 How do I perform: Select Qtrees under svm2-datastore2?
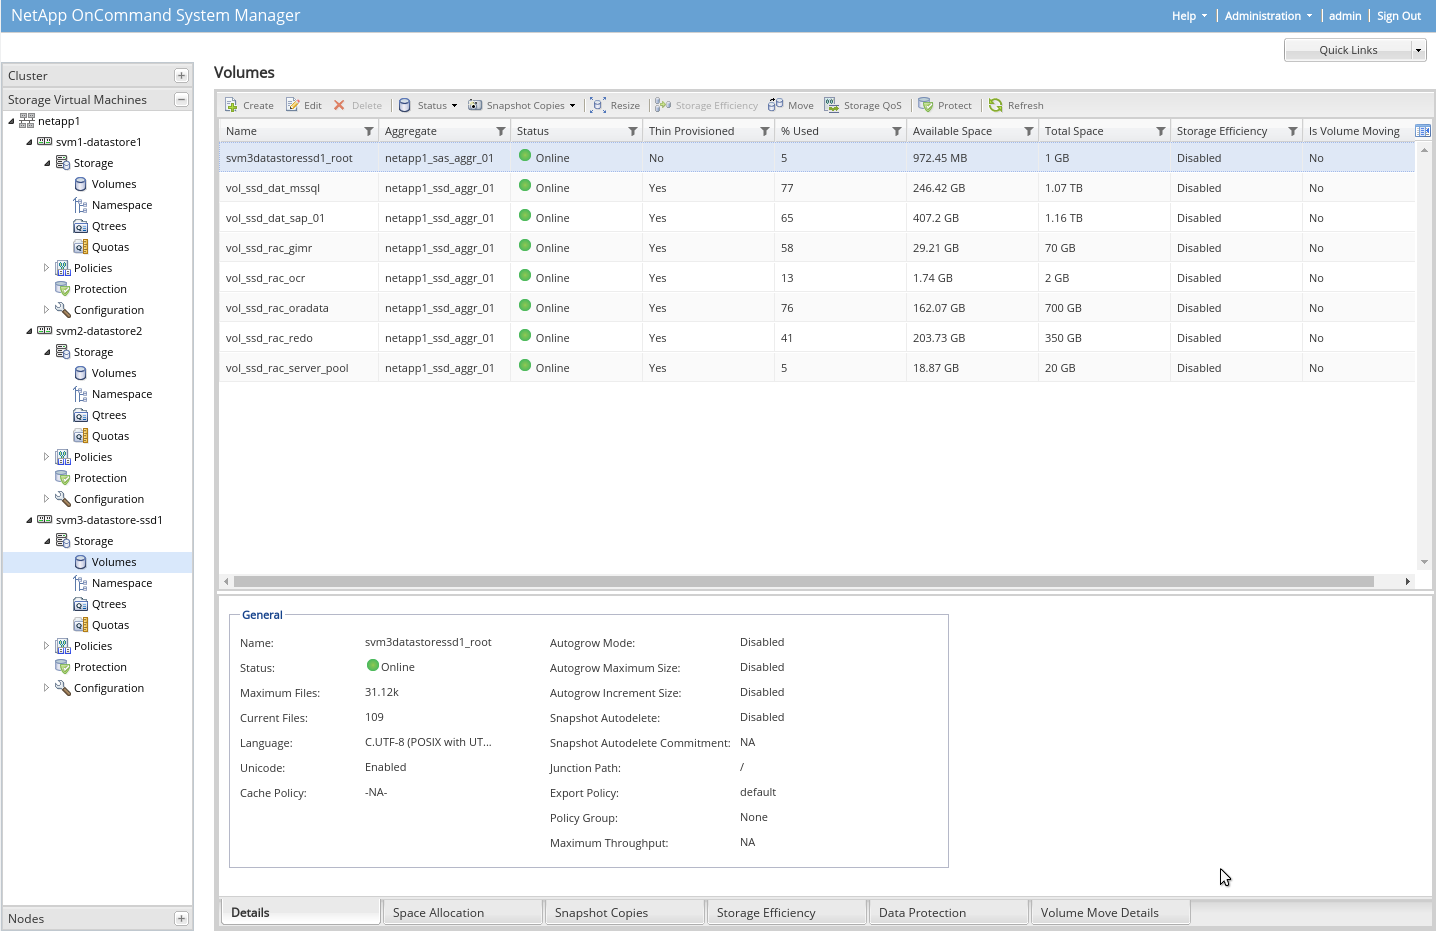[x=109, y=415]
